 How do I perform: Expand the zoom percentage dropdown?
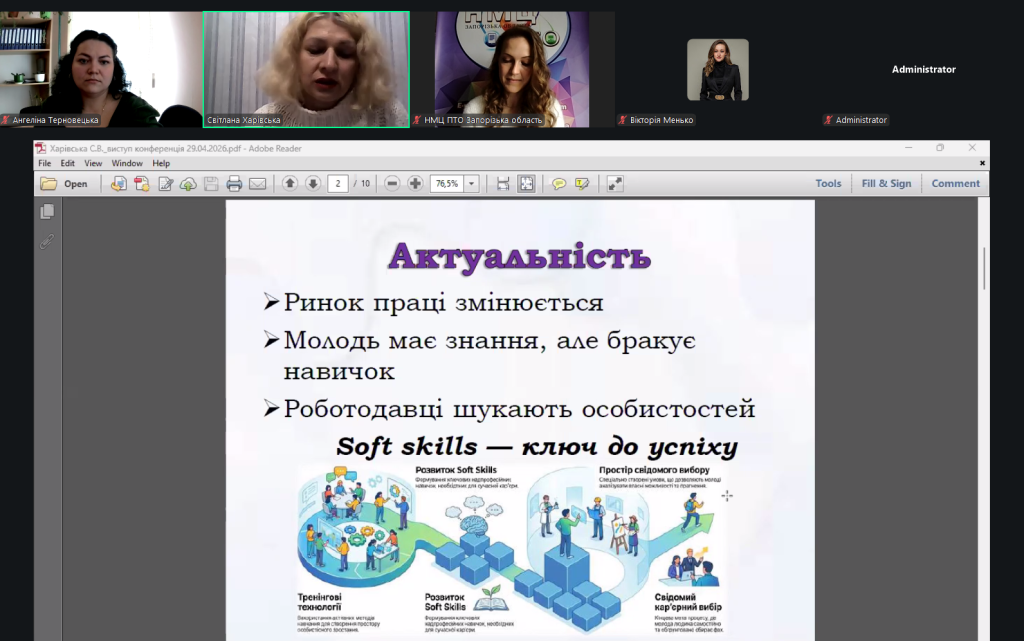471,184
